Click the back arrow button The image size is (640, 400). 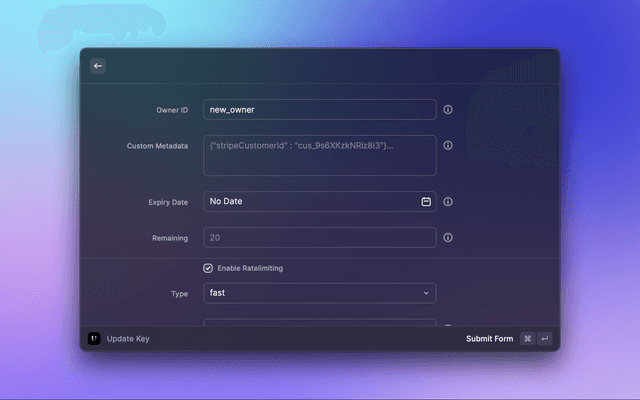(x=98, y=66)
